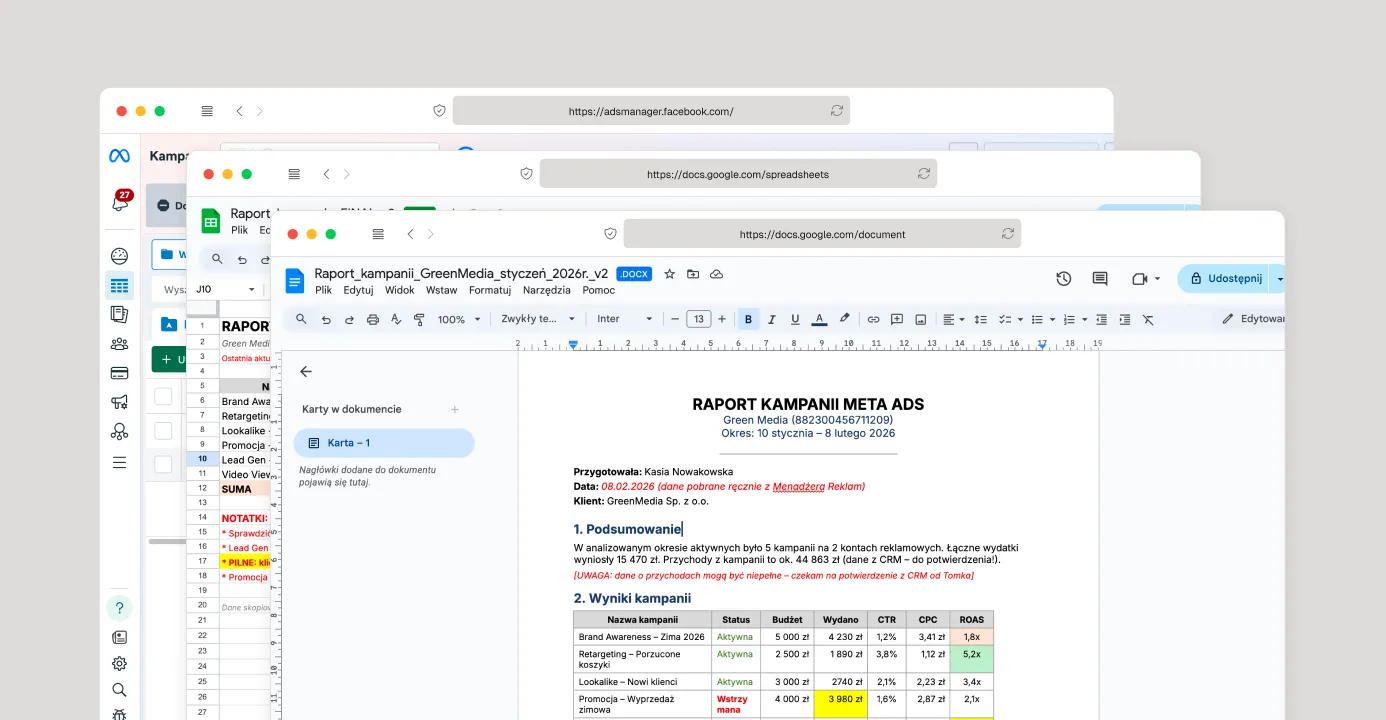
Task: Open the text color swatch
Action: point(819,318)
